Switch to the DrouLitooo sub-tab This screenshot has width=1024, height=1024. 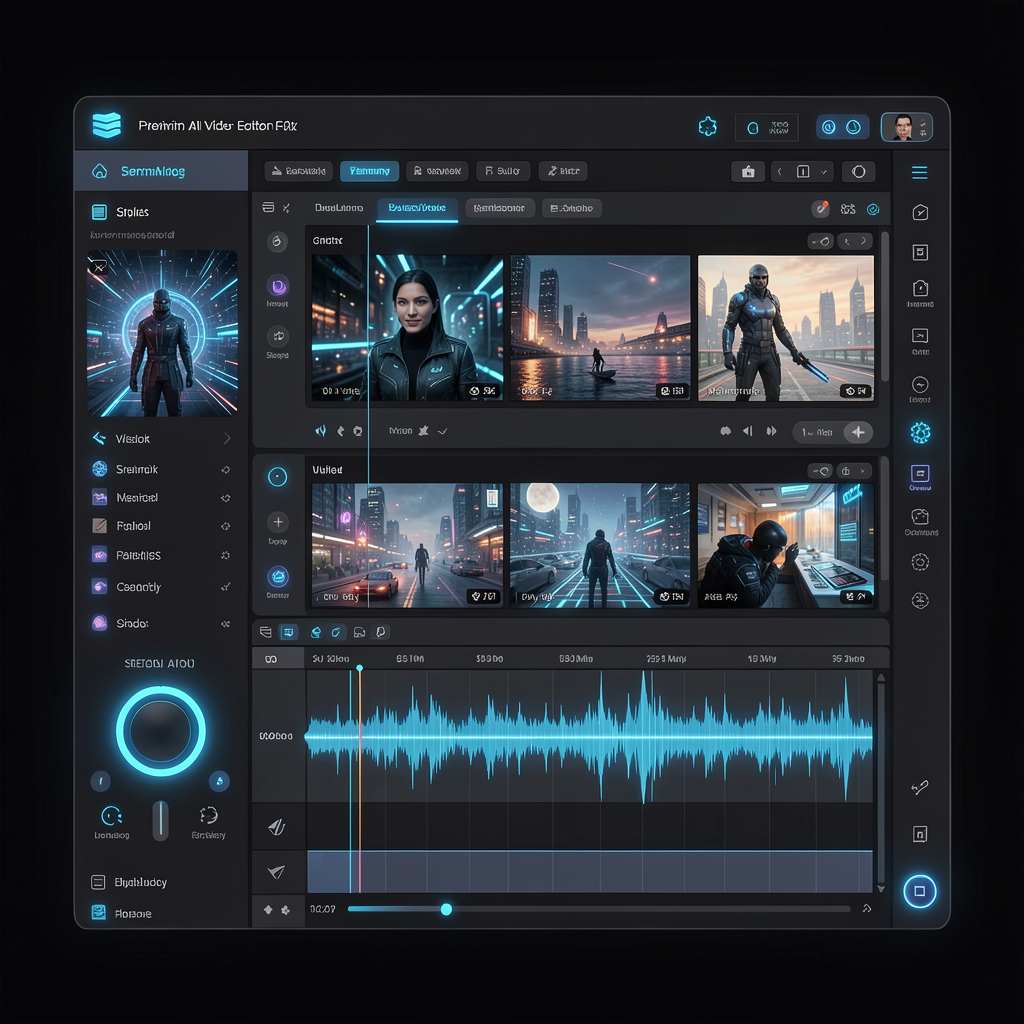pyautogui.click(x=339, y=208)
